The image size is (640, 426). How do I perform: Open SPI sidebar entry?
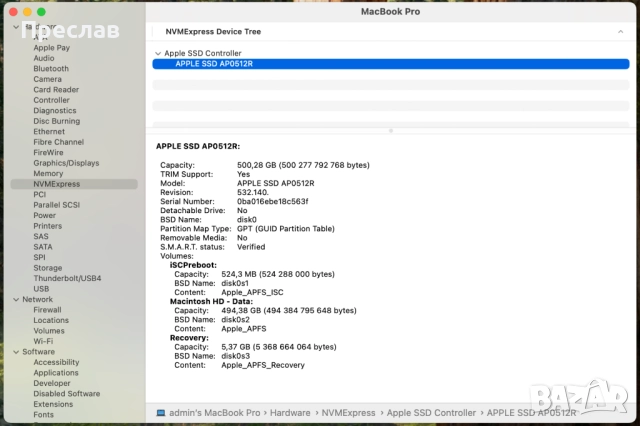pos(40,257)
